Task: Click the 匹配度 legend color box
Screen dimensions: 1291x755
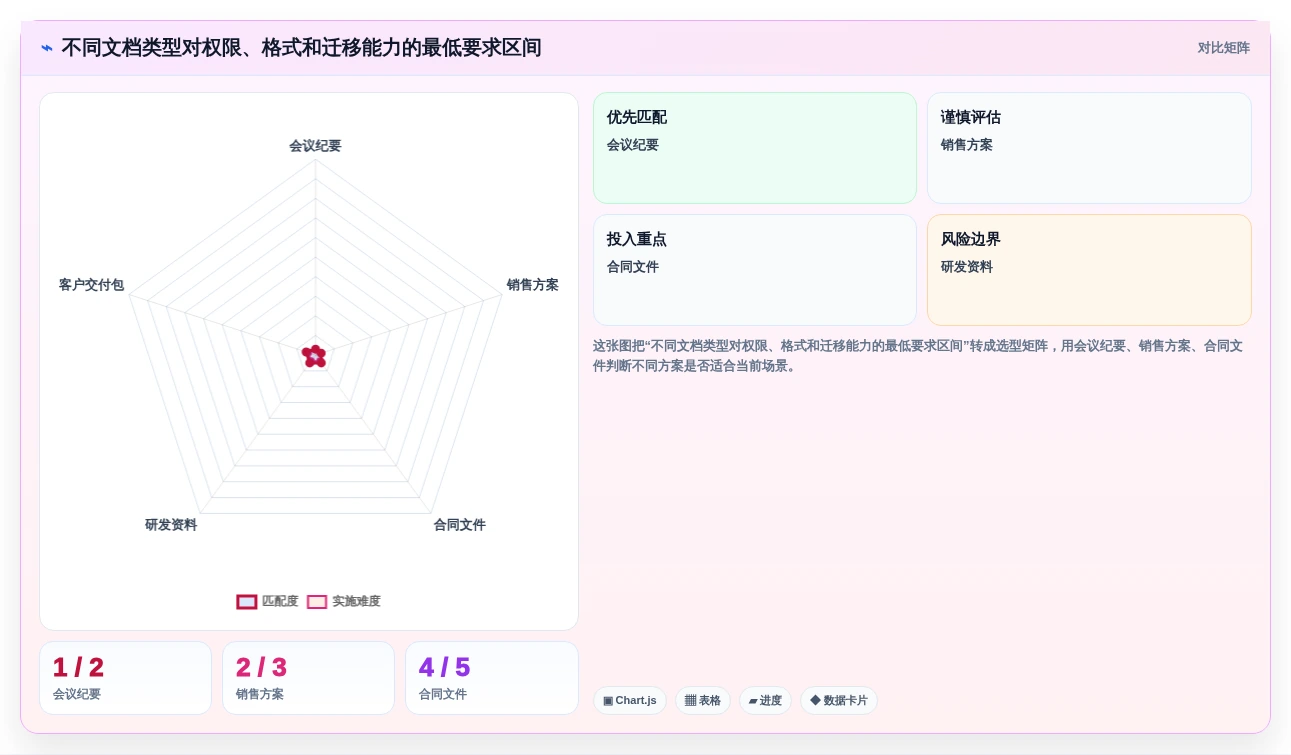Action: [247, 602]
